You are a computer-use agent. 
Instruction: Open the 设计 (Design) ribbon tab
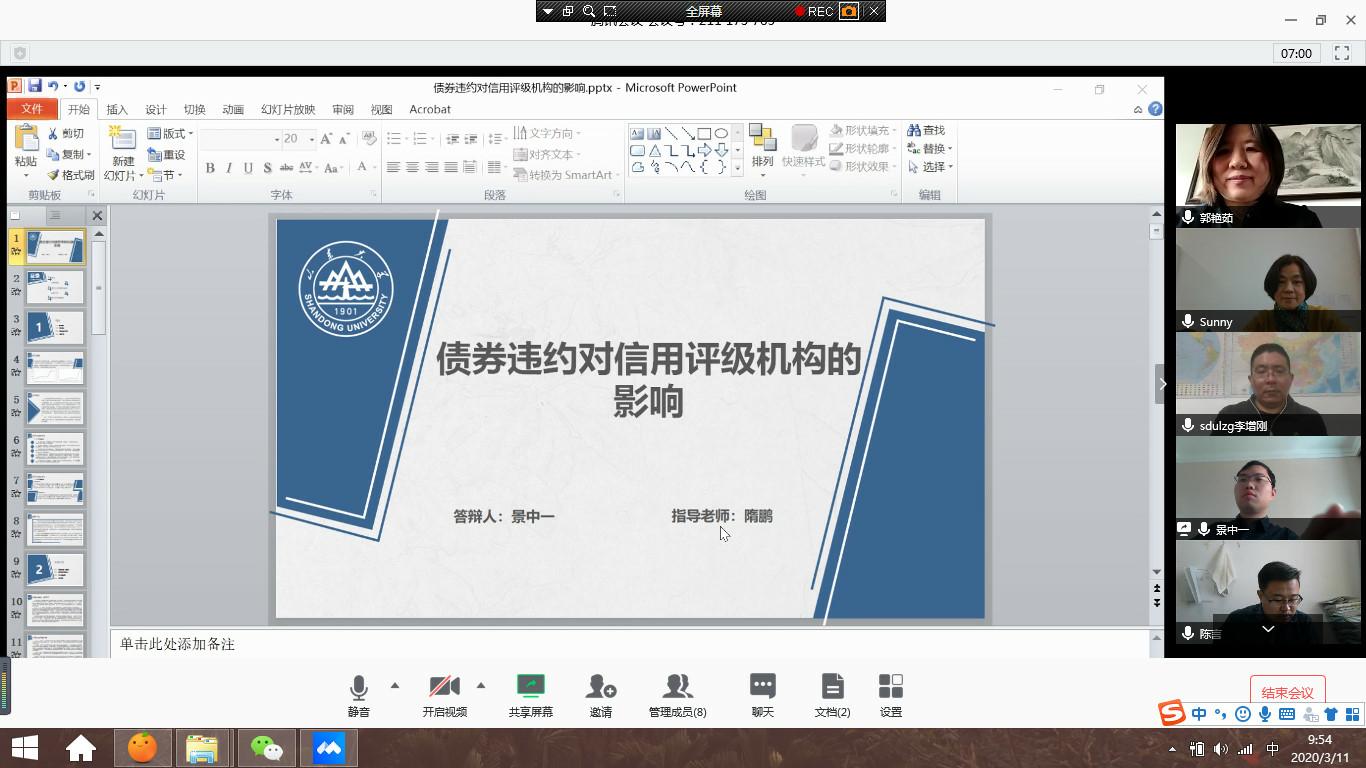pyautogui.click(x=156, y=110)
